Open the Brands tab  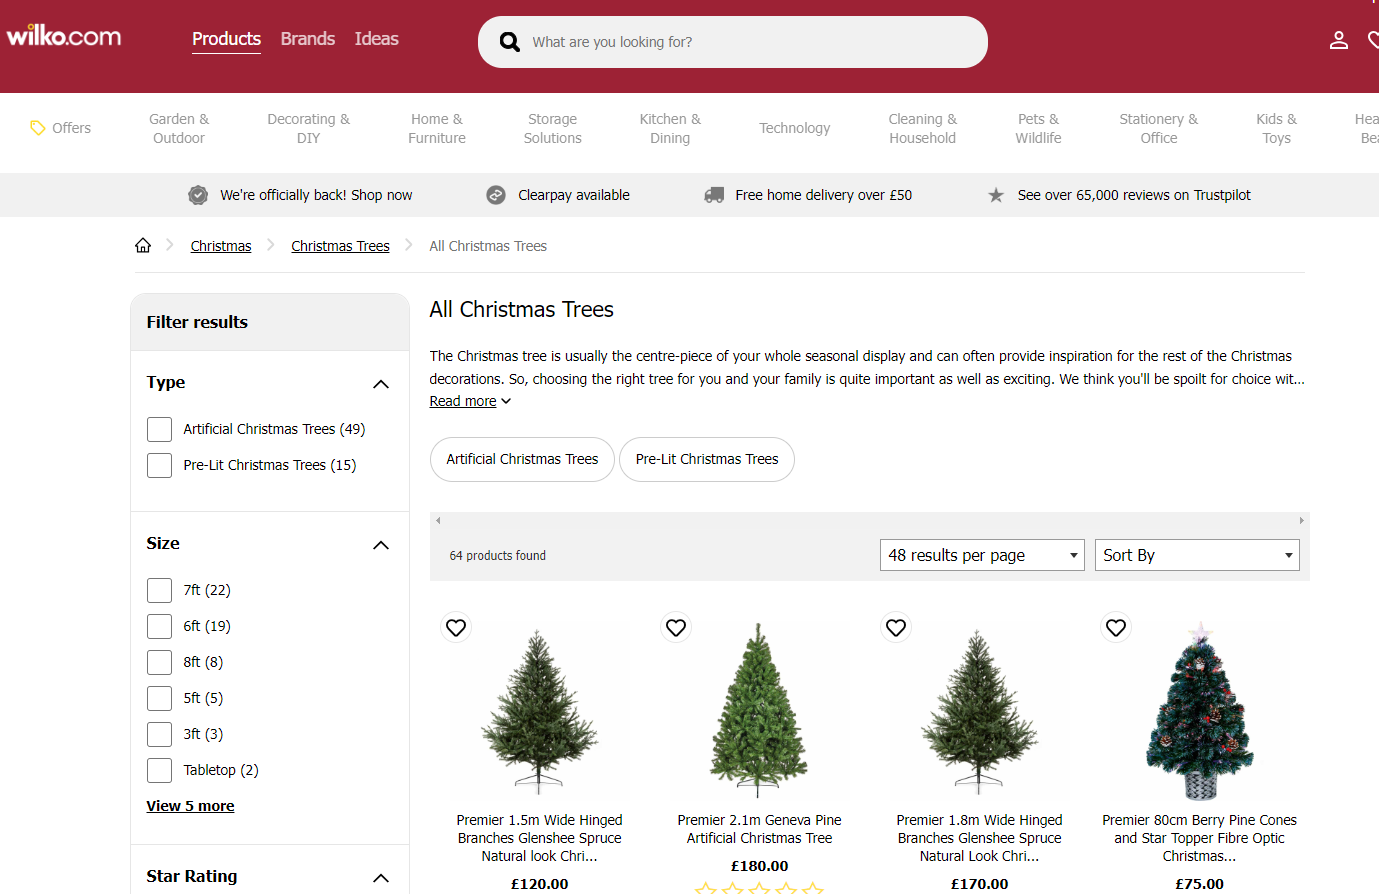tap(308, 39)
